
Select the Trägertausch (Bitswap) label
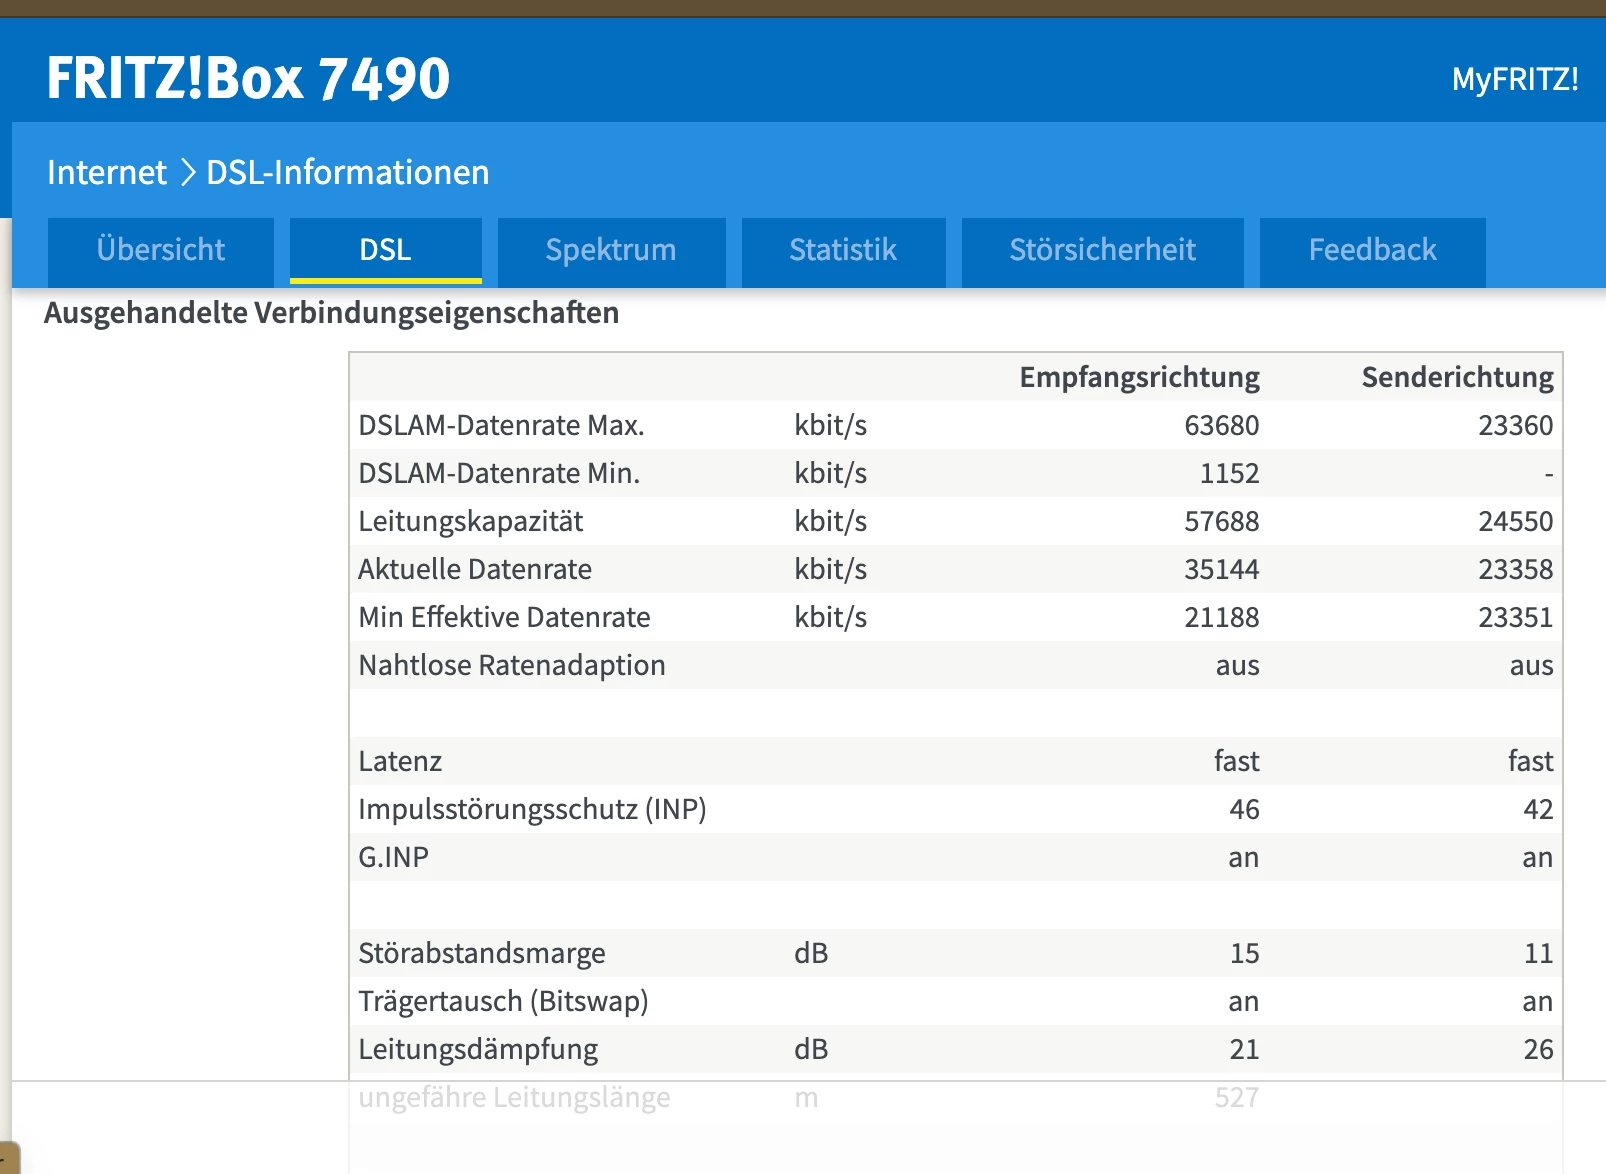point(503,1001)
